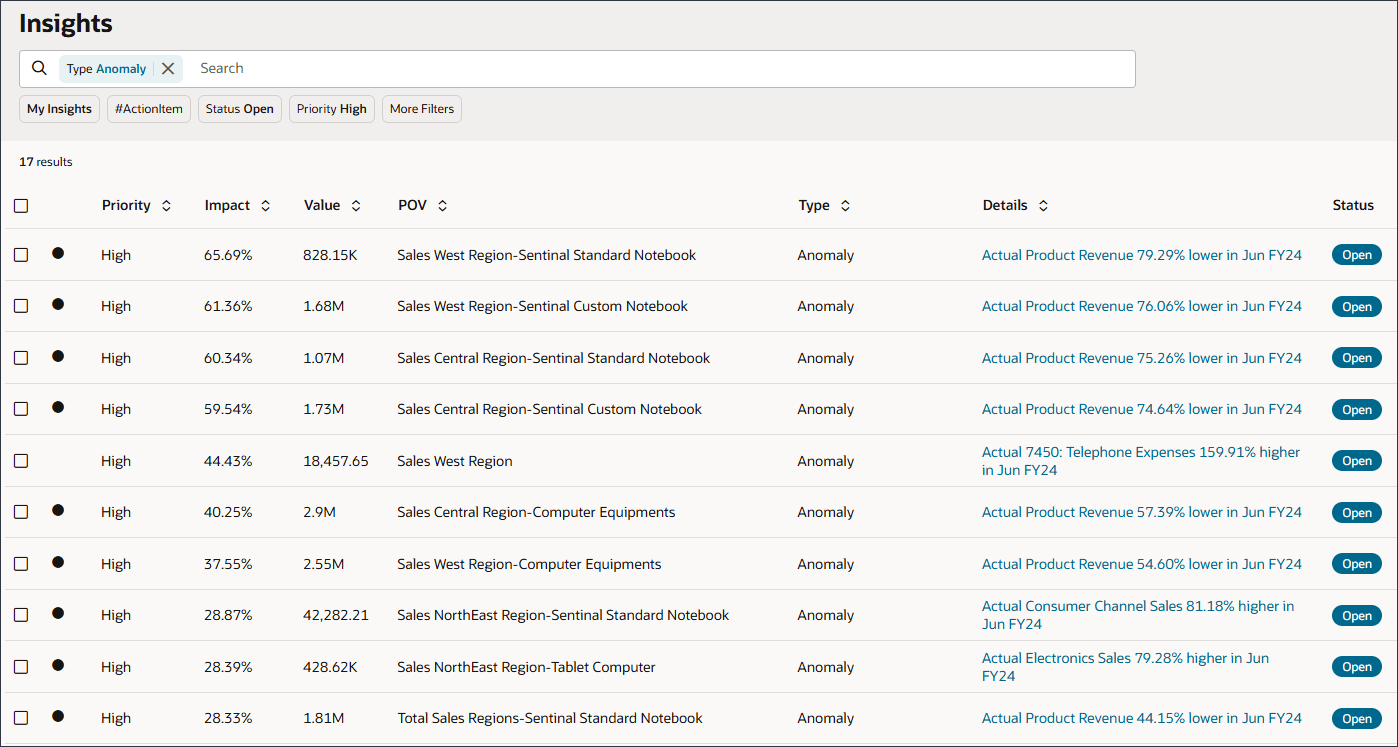Screen dimensions: 1398x747
Task: Sort results by Value
Action: pos(354,205)
